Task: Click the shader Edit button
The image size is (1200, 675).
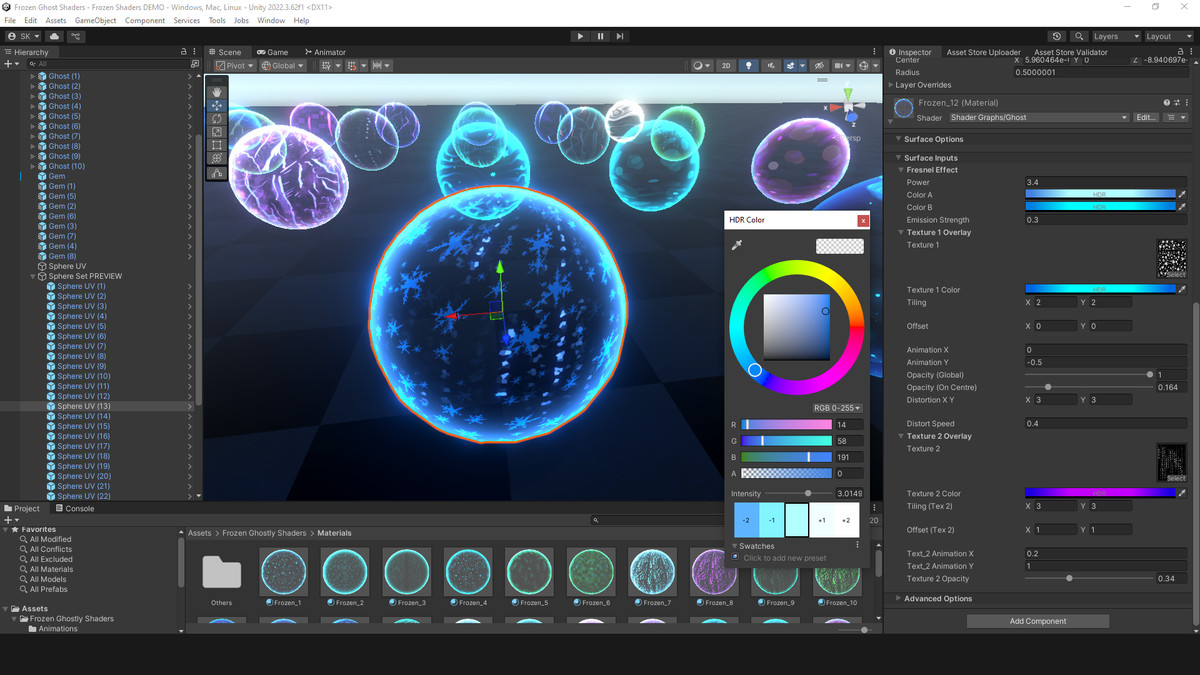Action: [1146, 117]
